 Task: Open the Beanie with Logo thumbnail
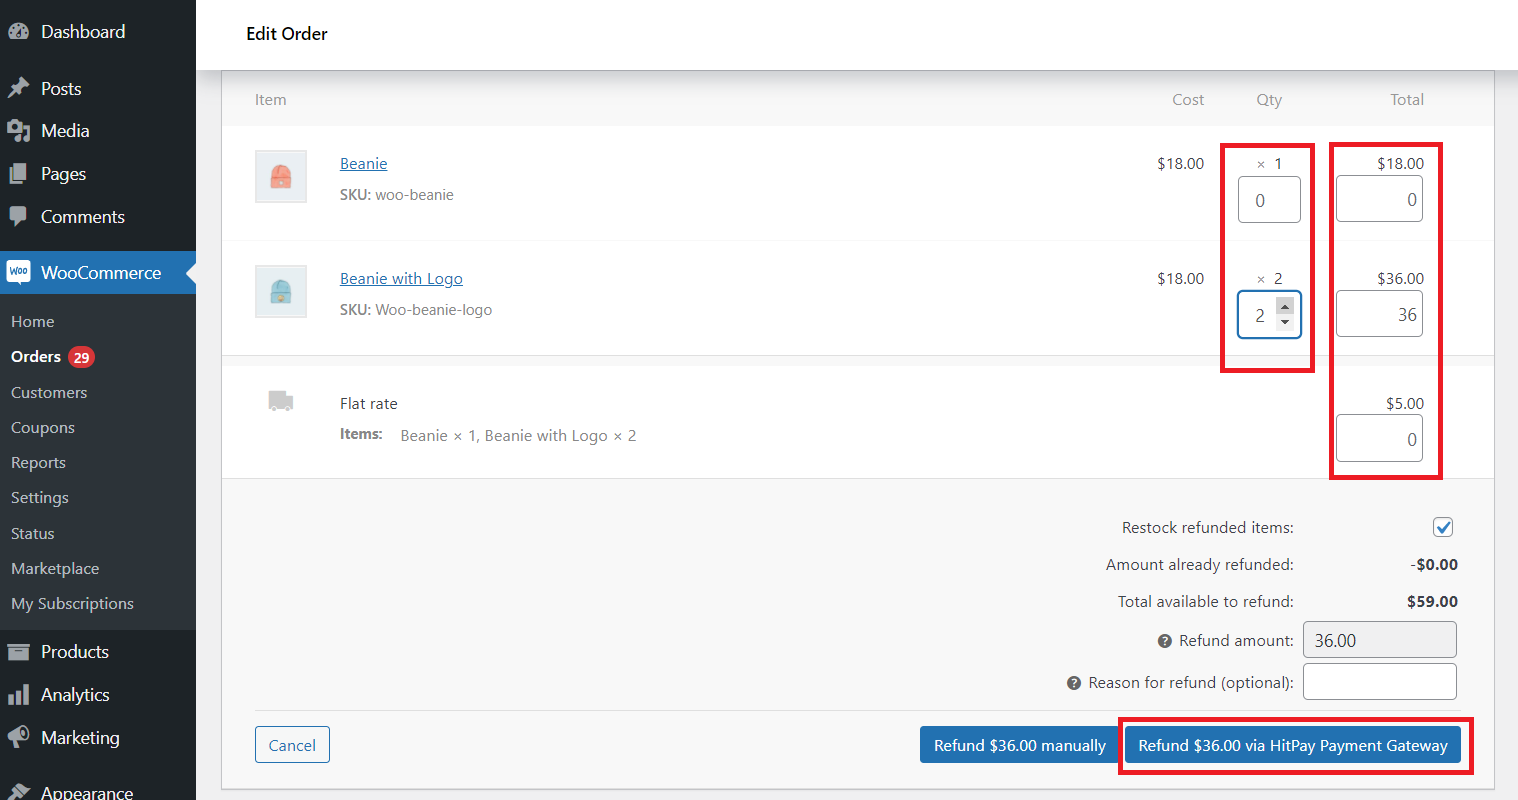click(281, 292)
